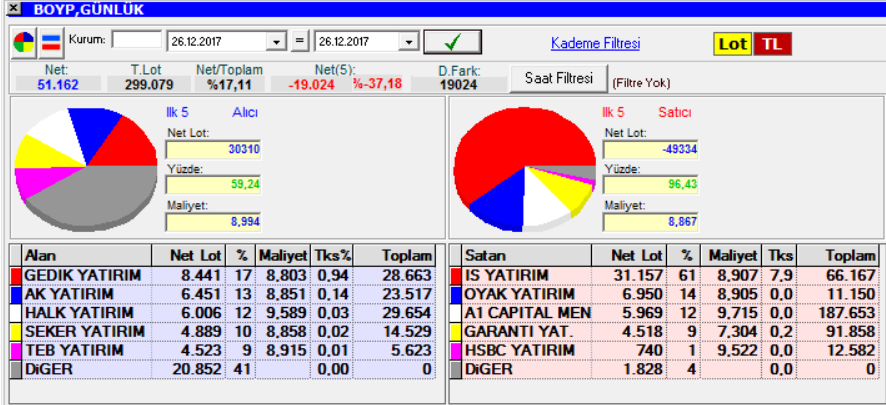Confirm with the green checkmark button

[x=453, y=42]
